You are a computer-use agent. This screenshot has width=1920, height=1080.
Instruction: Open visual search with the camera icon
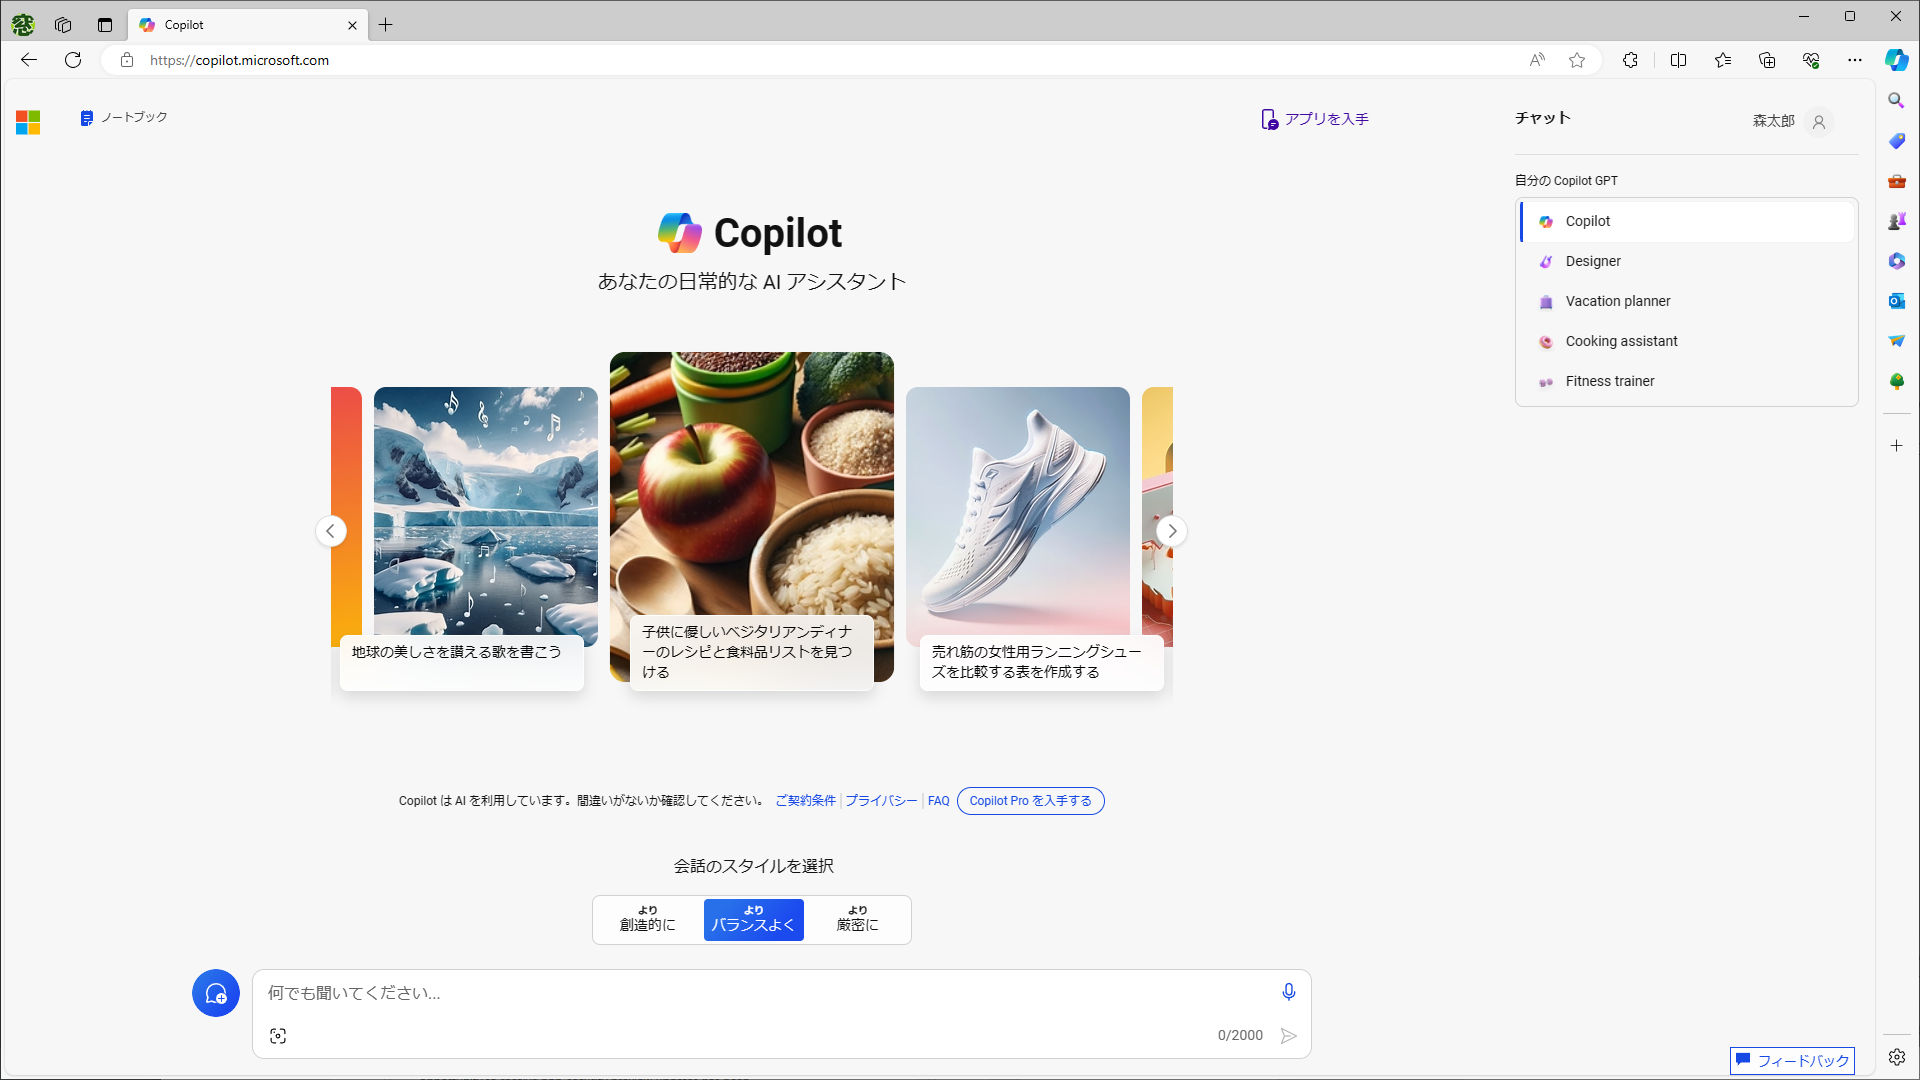pos(278,1035)
